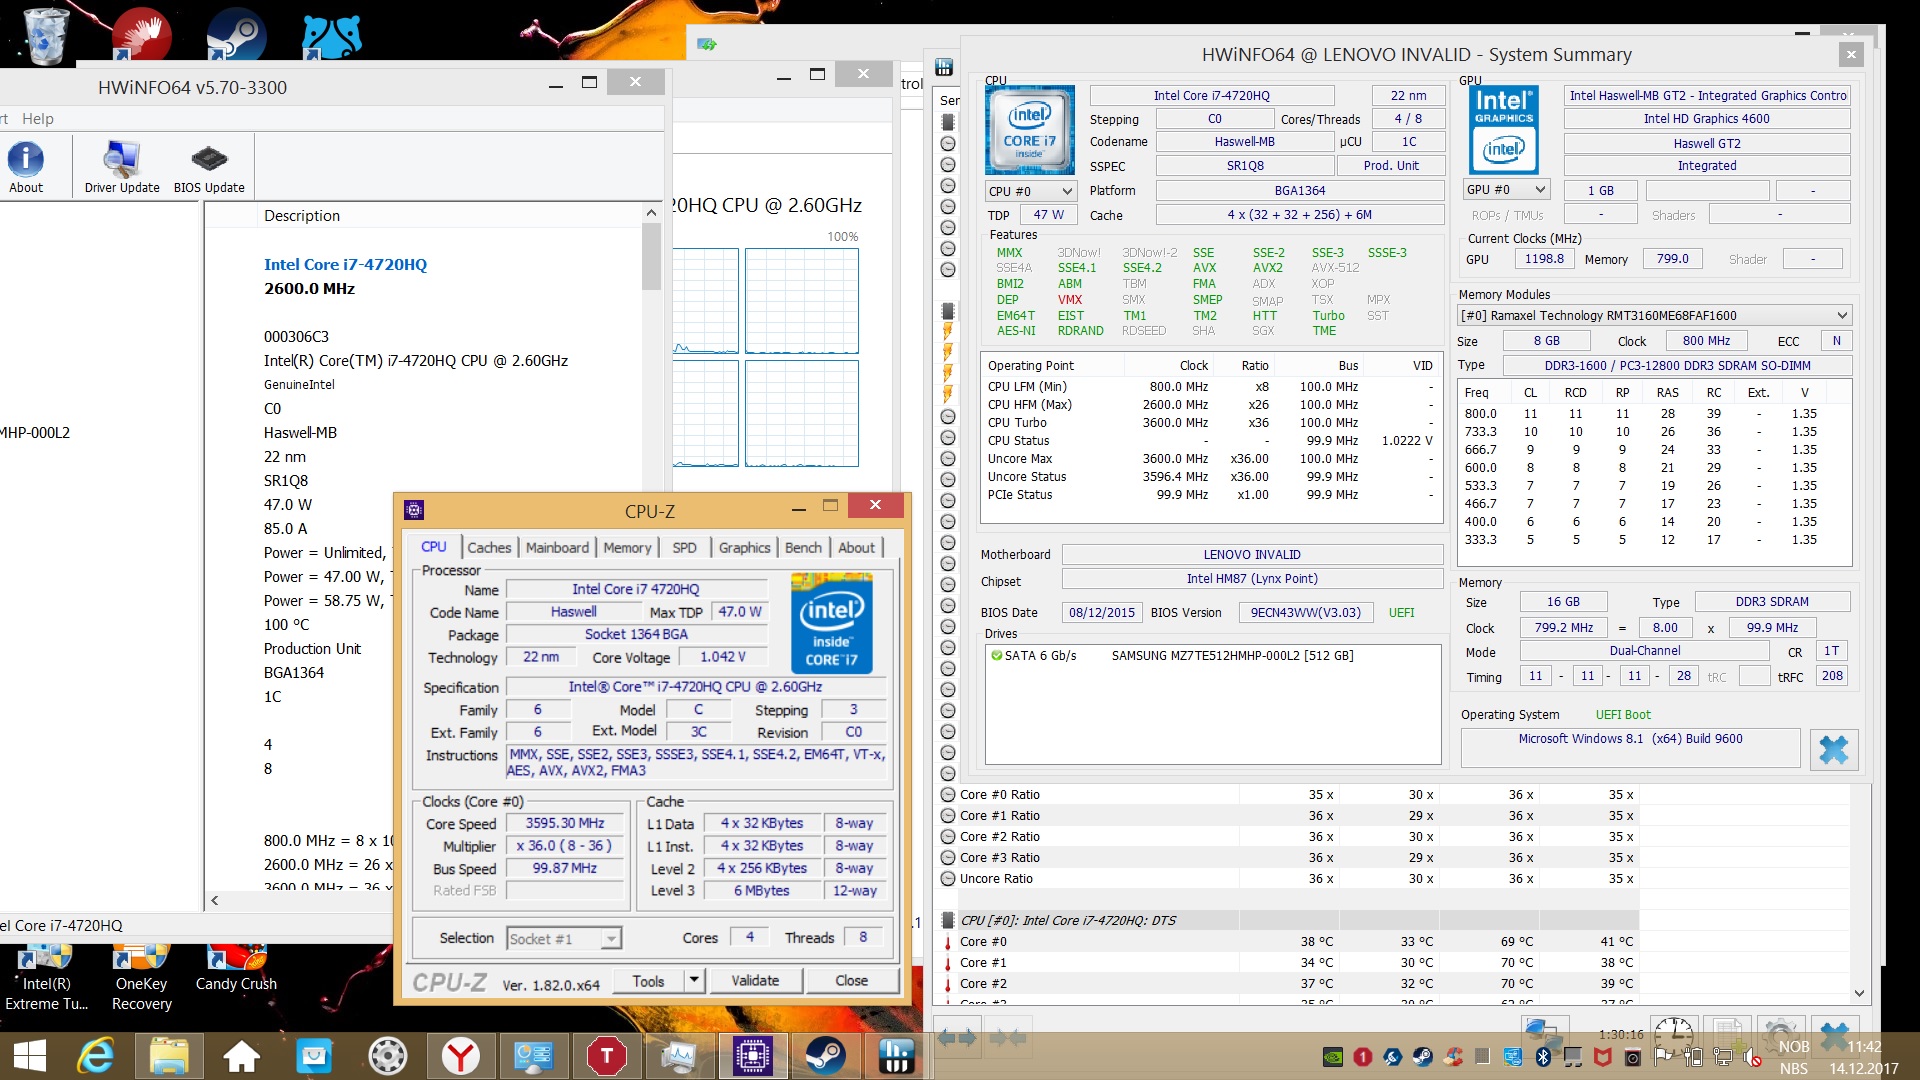1920x1080 pixels.
Task: Click the blue X icon beside Operating System
Action: pos(1834,750)
